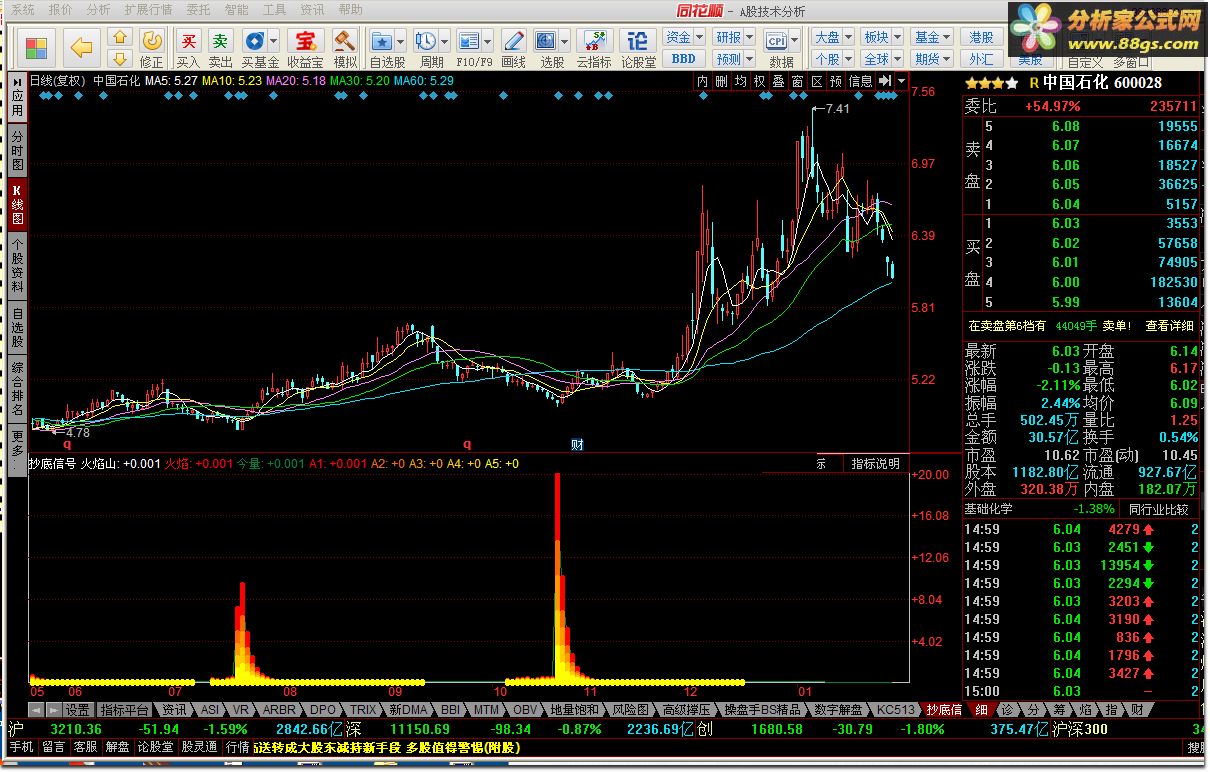
Task: Click the scrolling news headline about 大股东减持
Action: point(386,747)
